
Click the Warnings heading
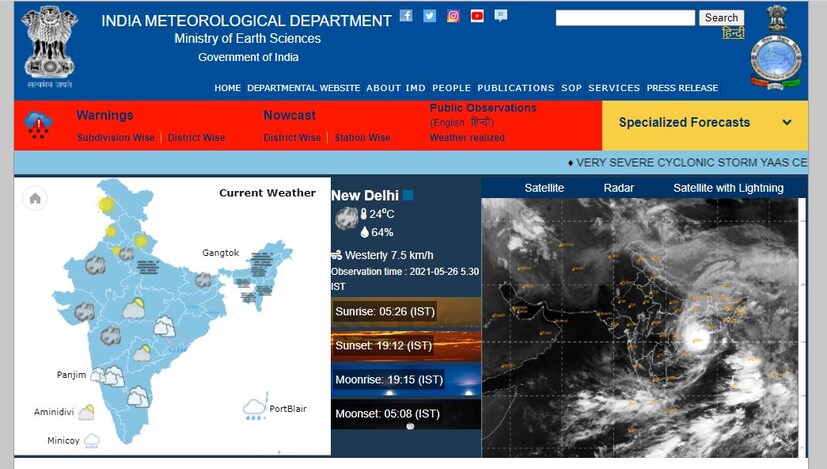(x=104, y=115)
